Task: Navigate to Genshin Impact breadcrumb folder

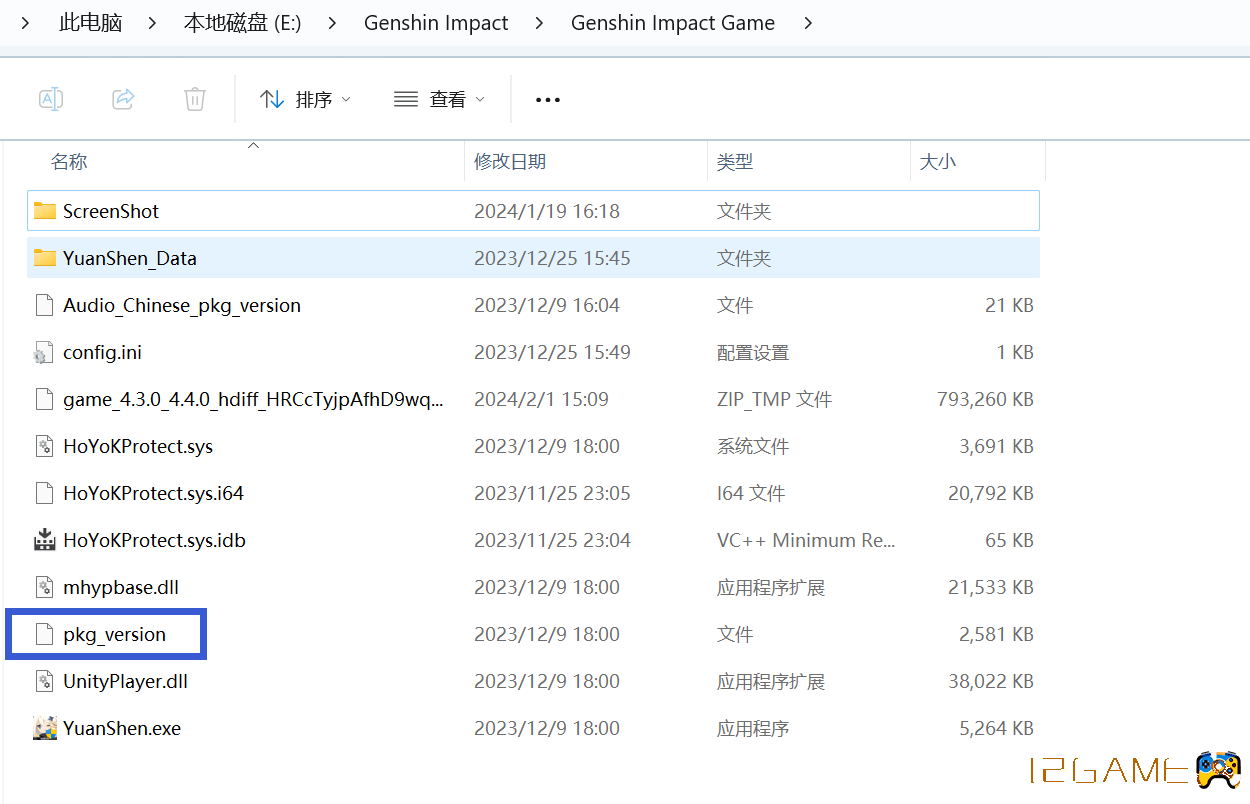Action: click(x=436, y=23)
